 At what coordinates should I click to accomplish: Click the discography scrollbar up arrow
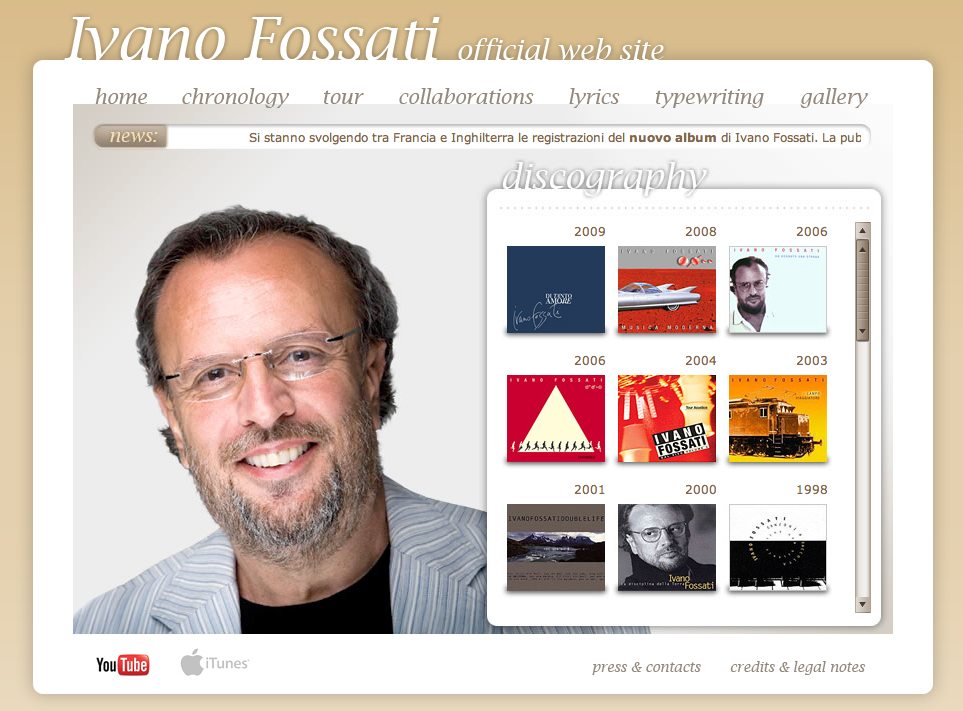862,231
